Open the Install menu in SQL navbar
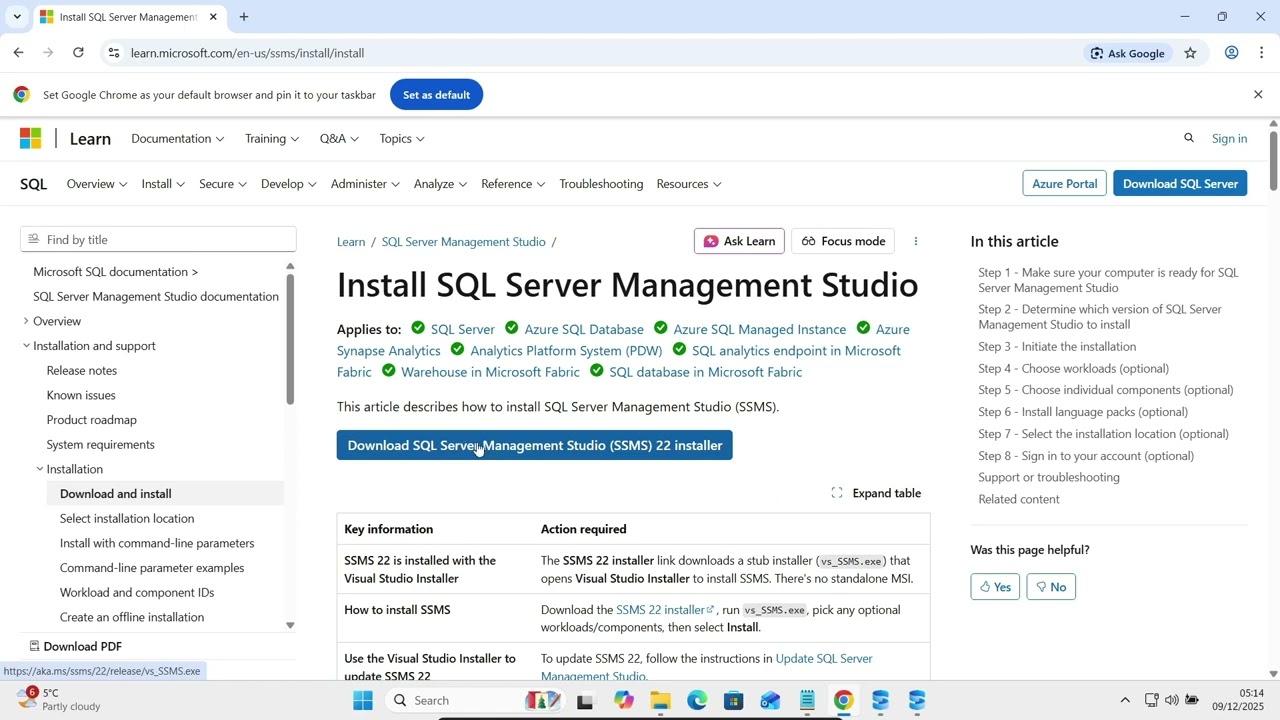 pyautogui.click(x=163, y=184)
